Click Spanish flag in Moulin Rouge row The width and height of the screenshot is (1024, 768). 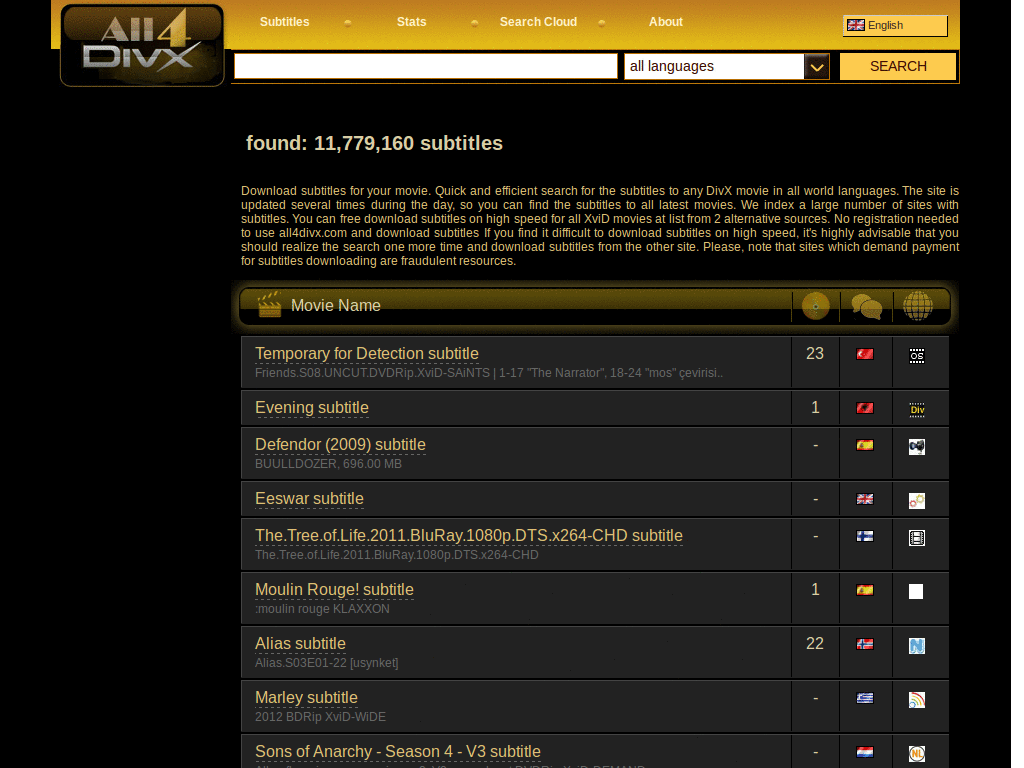click(865, 590)
